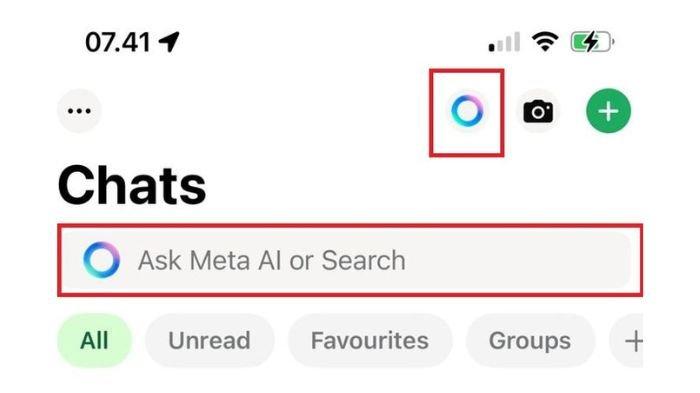This screenshot has width=700, height=393.
Task: Select the All chats filter
Action: point(95,341)
